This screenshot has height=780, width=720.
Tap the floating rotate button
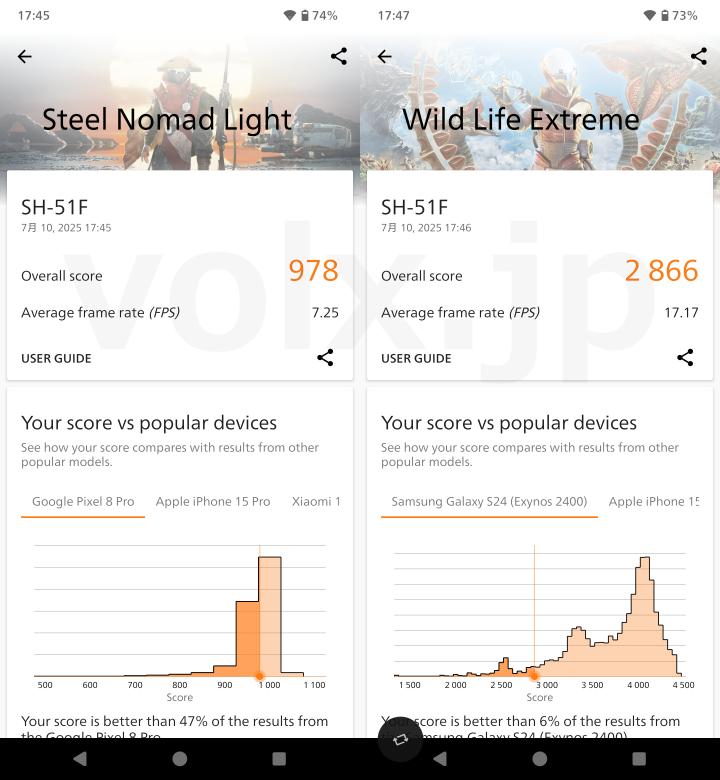click(x=400, y=740)
